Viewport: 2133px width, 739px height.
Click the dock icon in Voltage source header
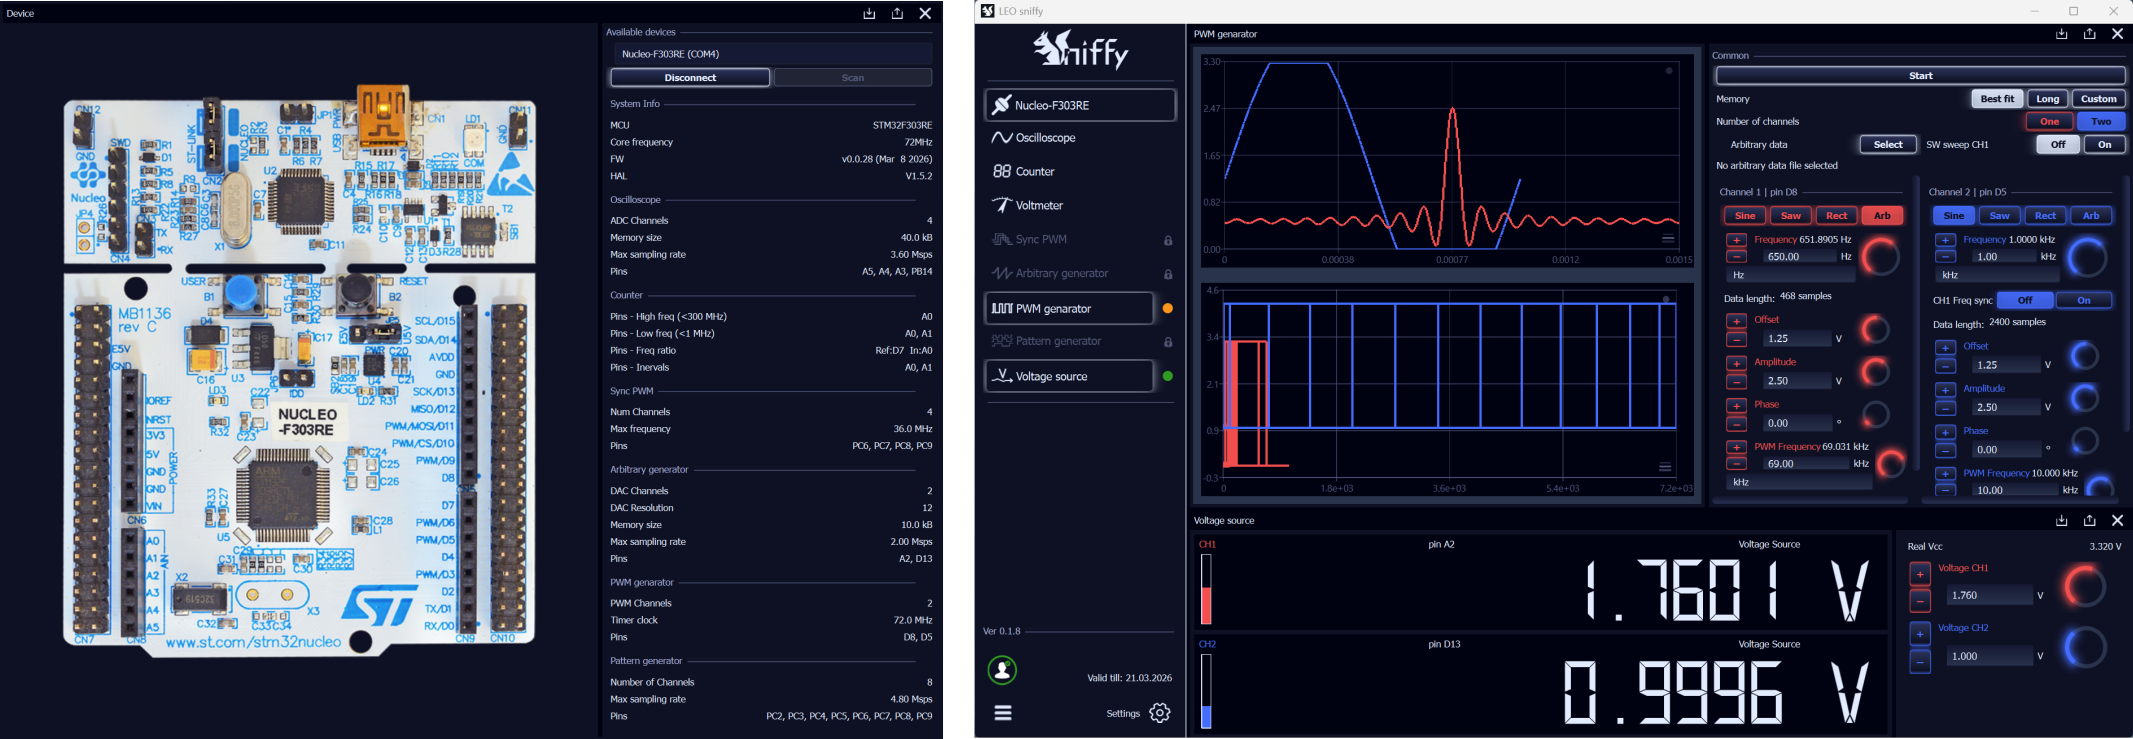(2061, 520)
